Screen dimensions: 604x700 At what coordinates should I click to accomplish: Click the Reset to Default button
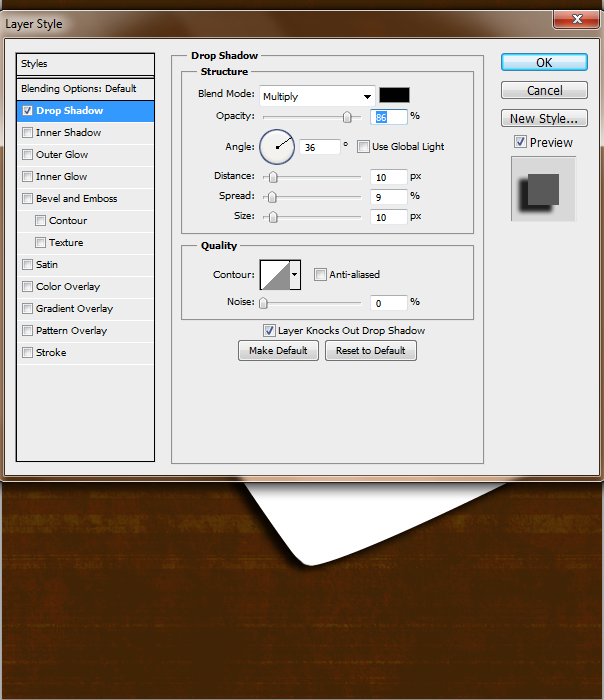[x=371, y=350]
